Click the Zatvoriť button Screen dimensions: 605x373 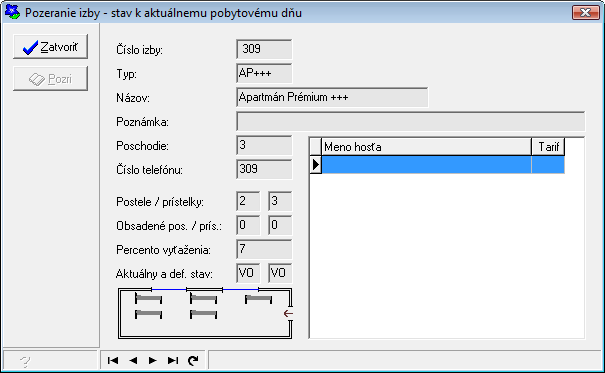(50, 47)
